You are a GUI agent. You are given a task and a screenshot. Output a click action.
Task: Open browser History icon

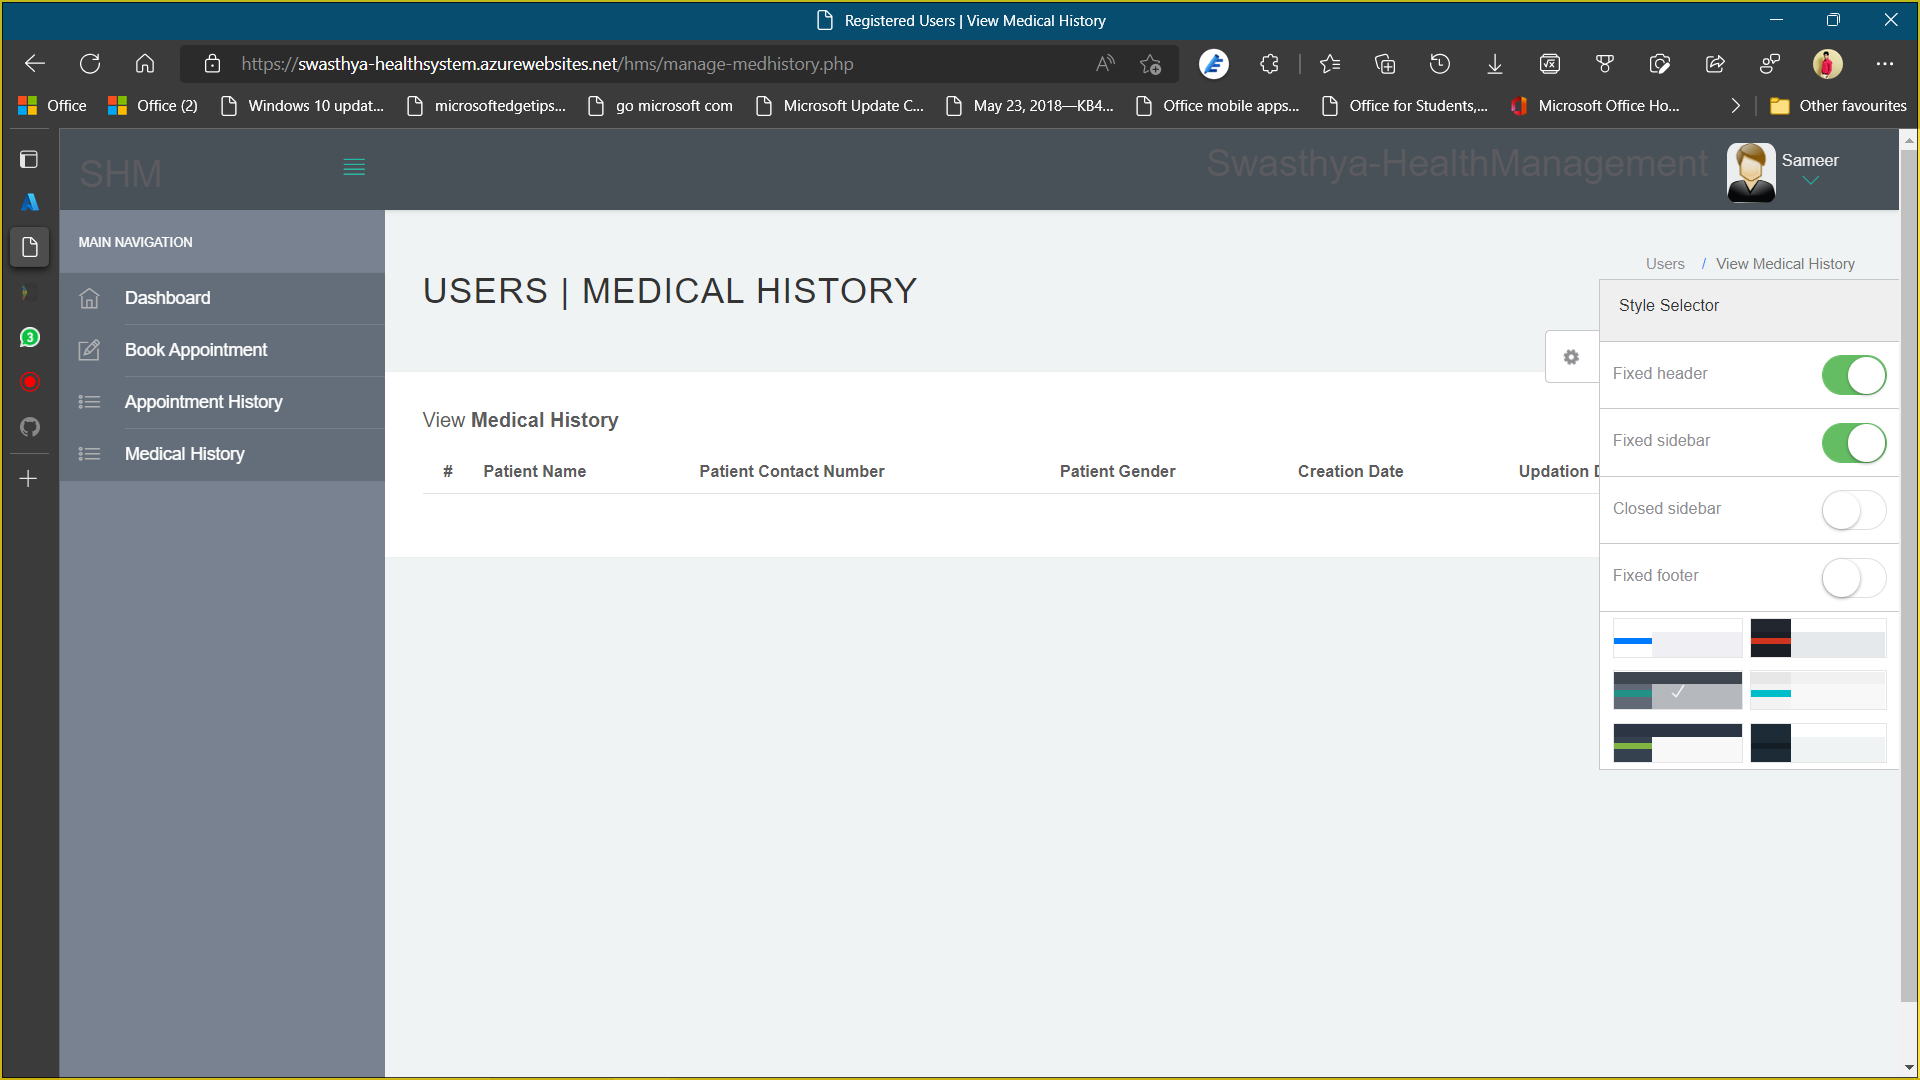tap(1440, 64)
